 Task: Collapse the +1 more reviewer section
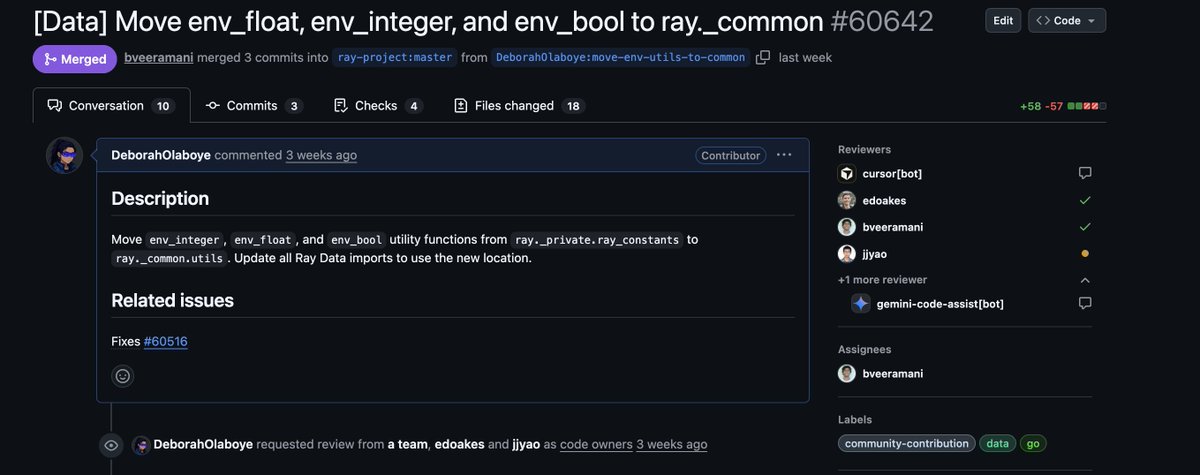pyautogui.click(x=1085, y=280)
